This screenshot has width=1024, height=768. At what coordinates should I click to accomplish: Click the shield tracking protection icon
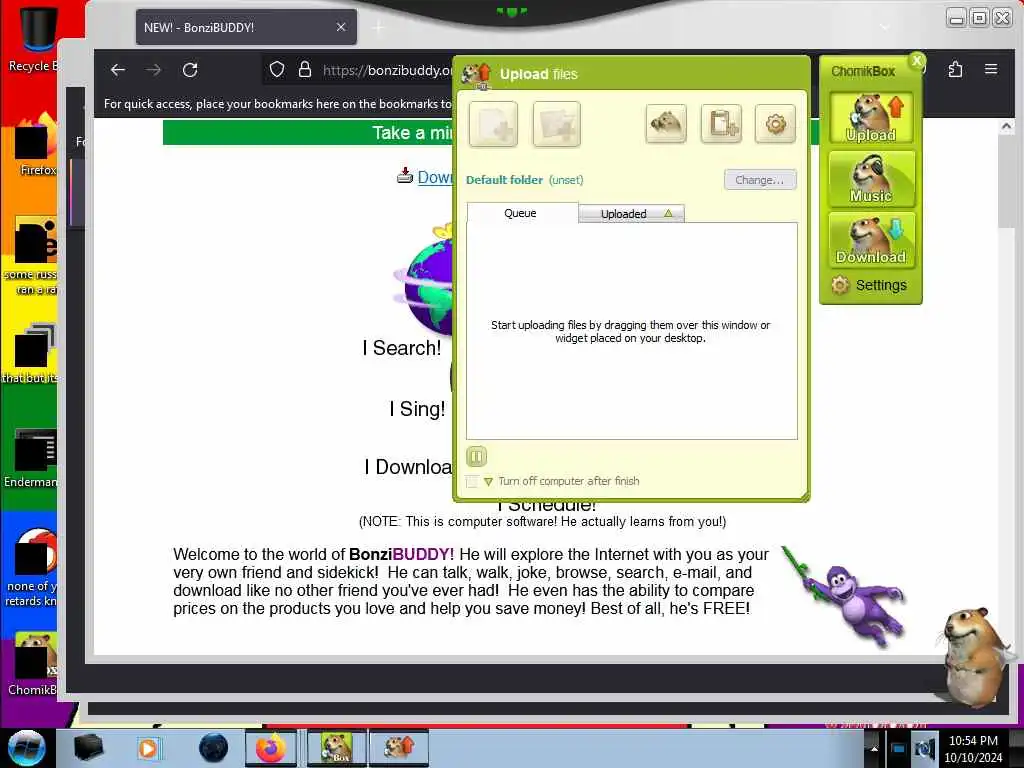point(277,69)
